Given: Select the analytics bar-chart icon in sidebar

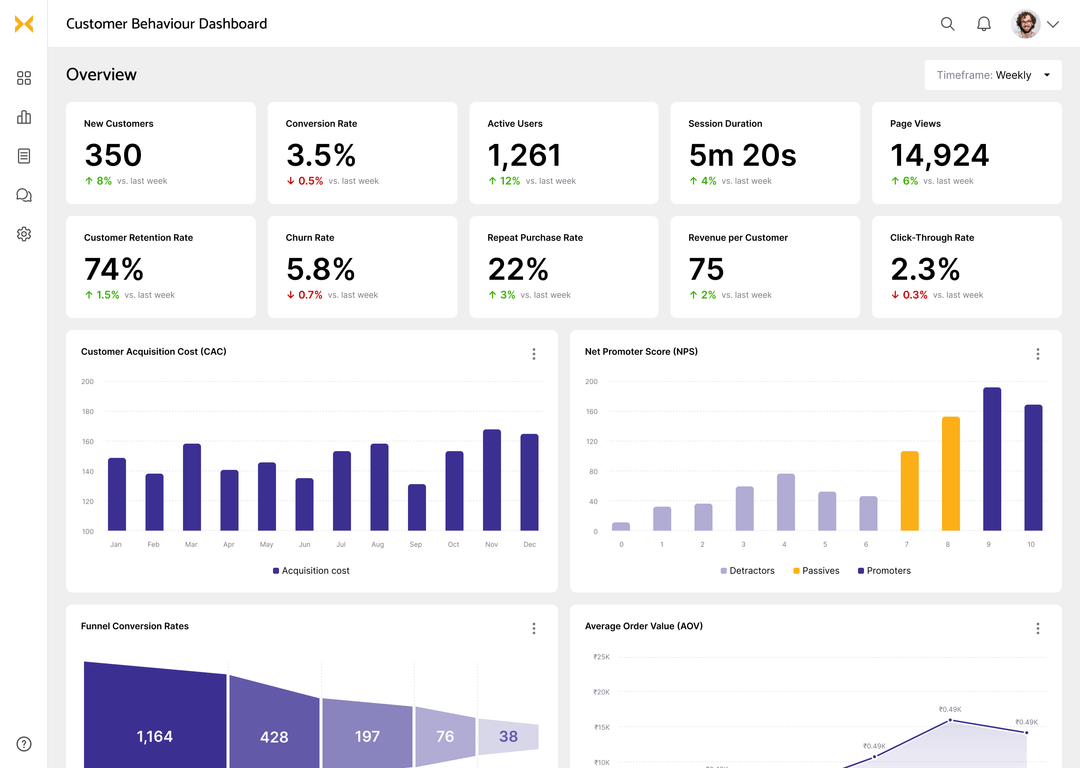Looking at the screenshot, I should 24,117.
